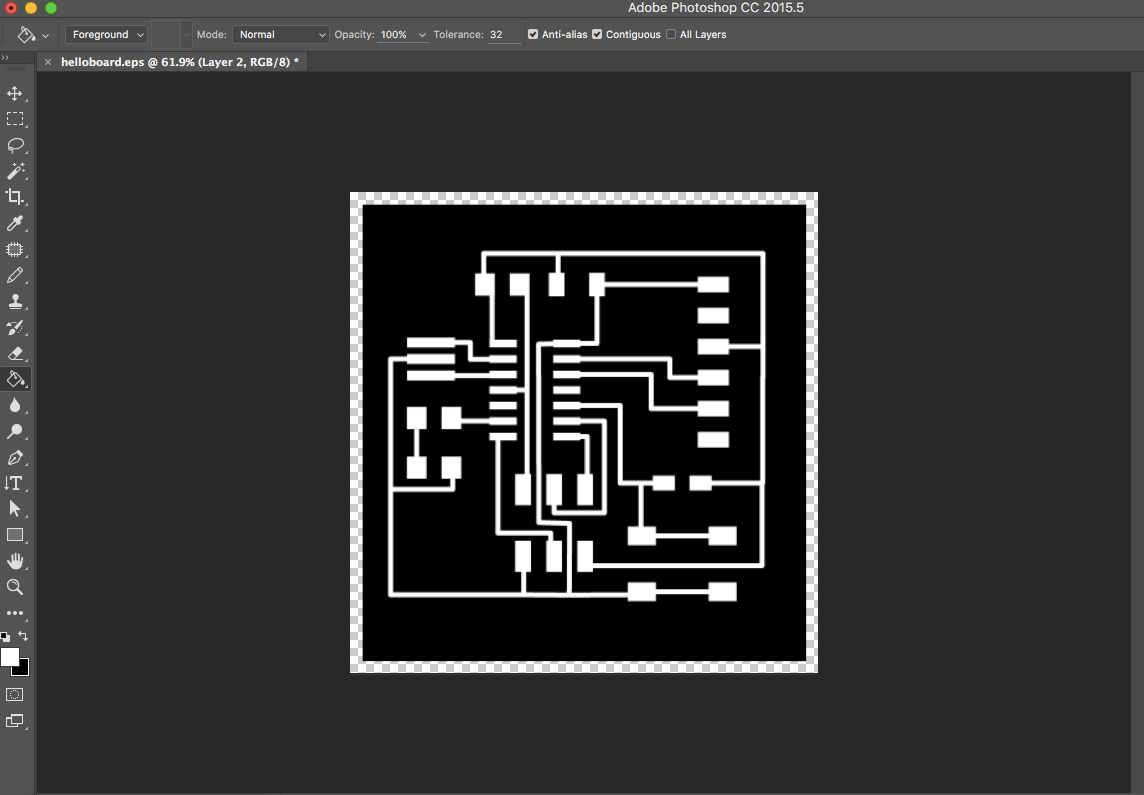1144x795 pixels.
Task: Select the Blur tool
Action: coord(15,406)
